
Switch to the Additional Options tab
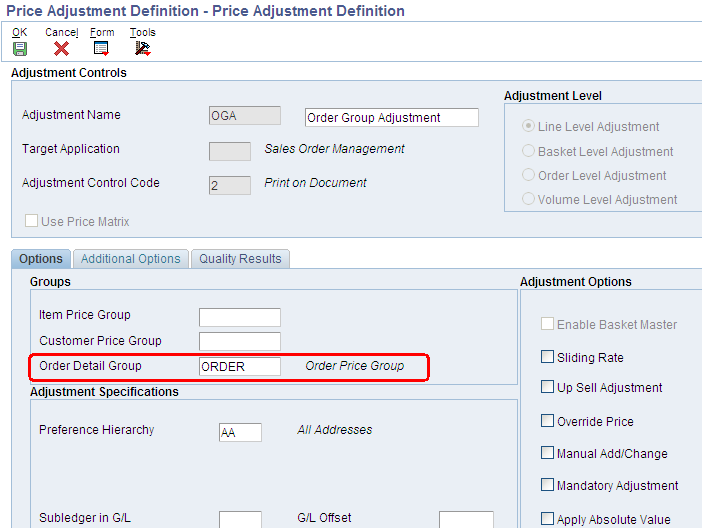pyautogui.click(x=131, y=259)
